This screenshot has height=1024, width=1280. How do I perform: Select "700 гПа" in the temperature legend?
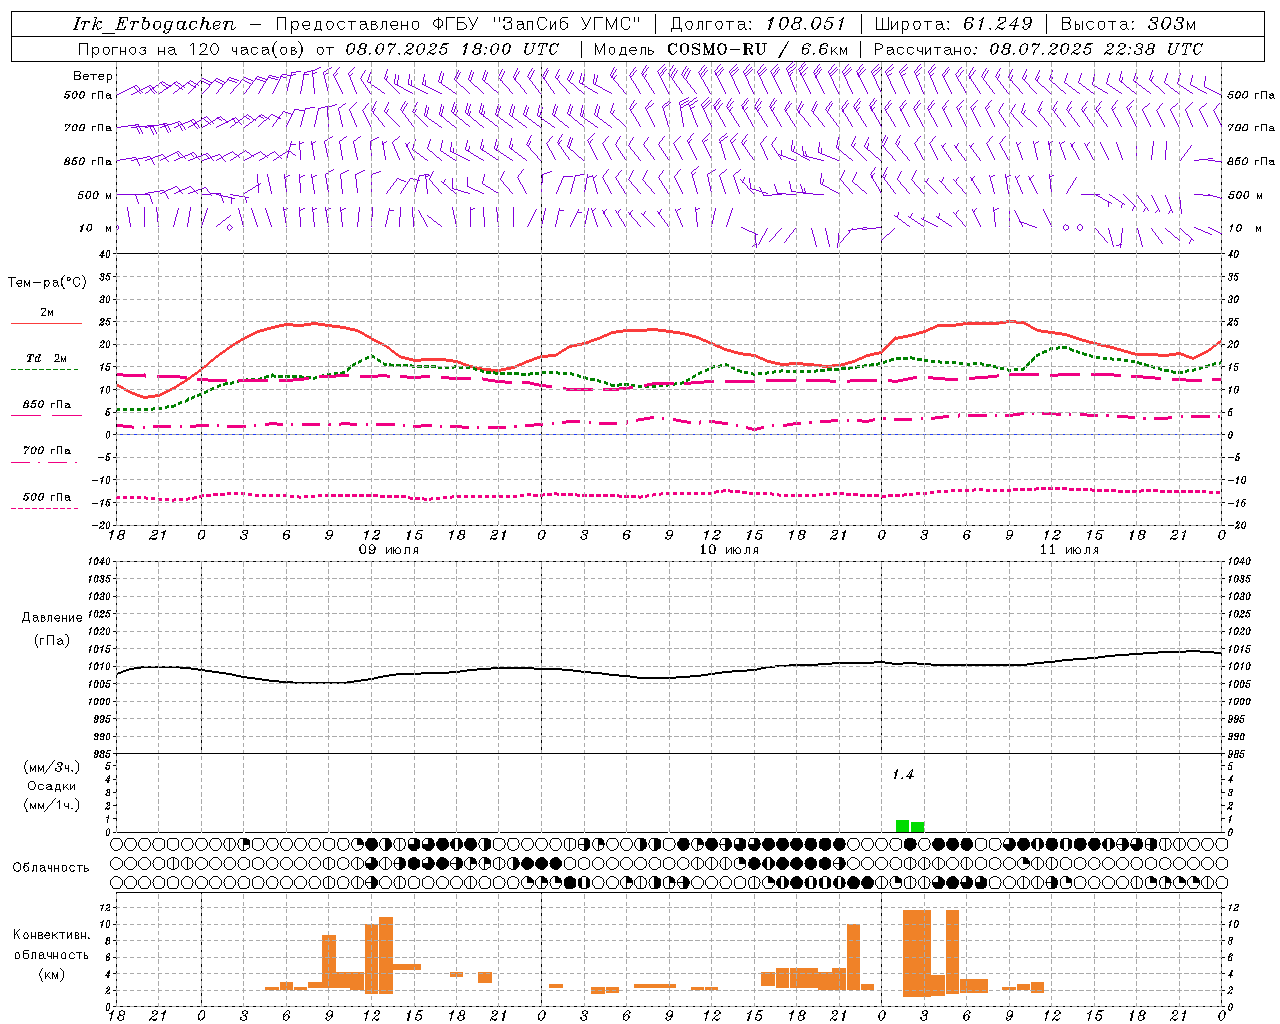coord(47,450)
